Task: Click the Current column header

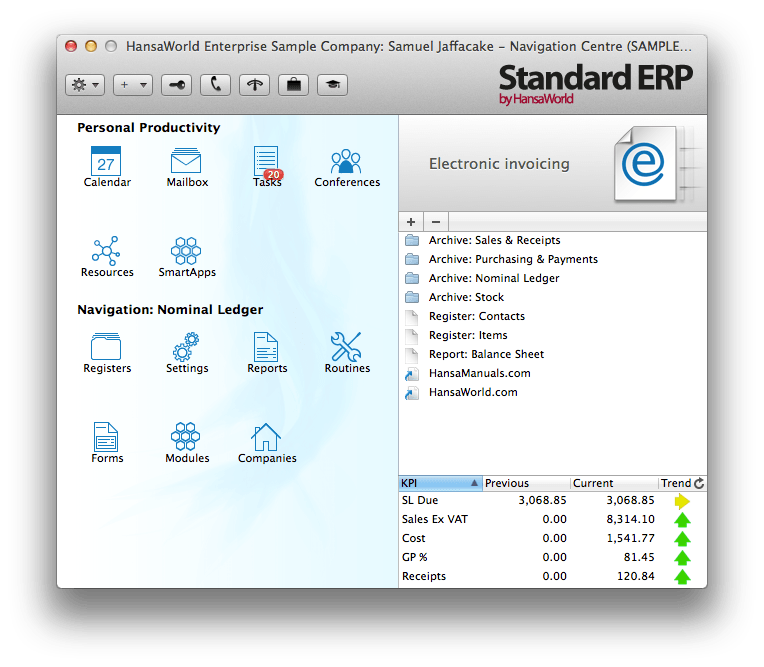Action: point(614,483)
